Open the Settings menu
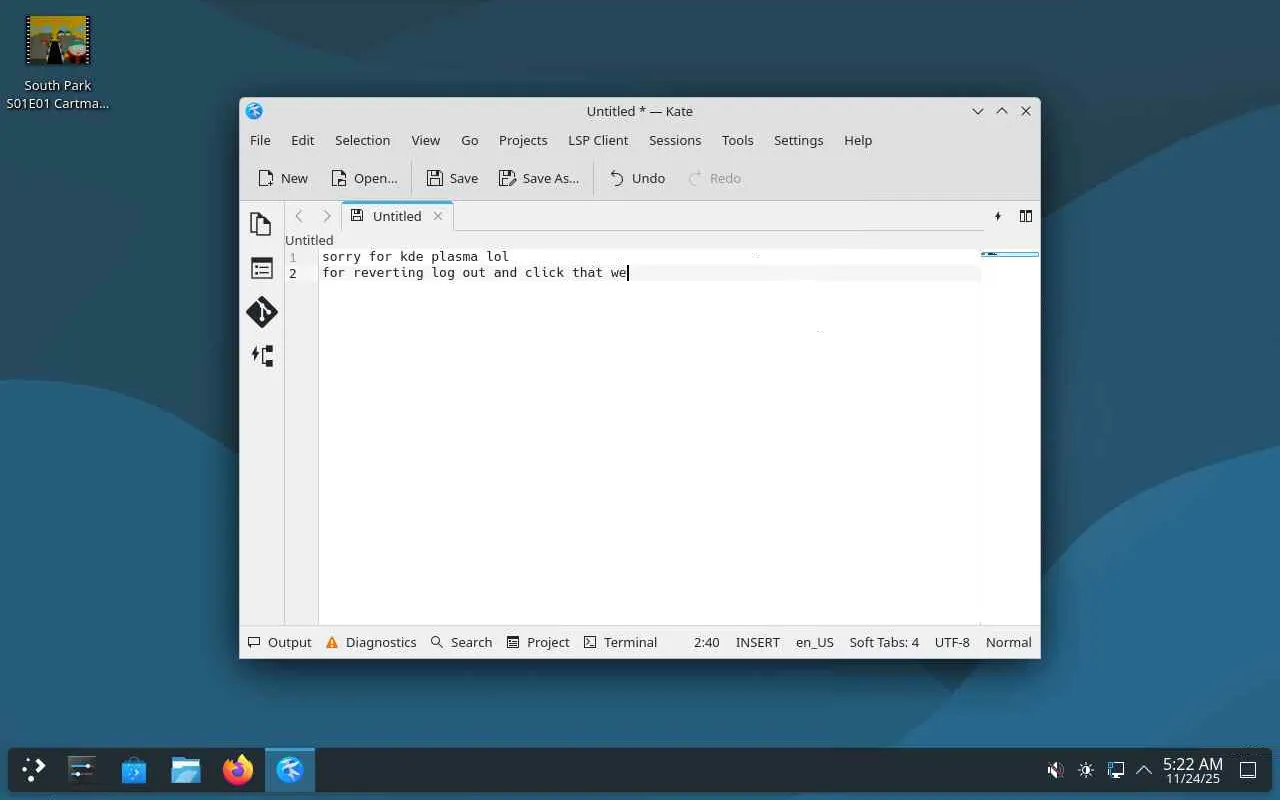Viewport: 1280px width, 800px height. click(798, 140)
